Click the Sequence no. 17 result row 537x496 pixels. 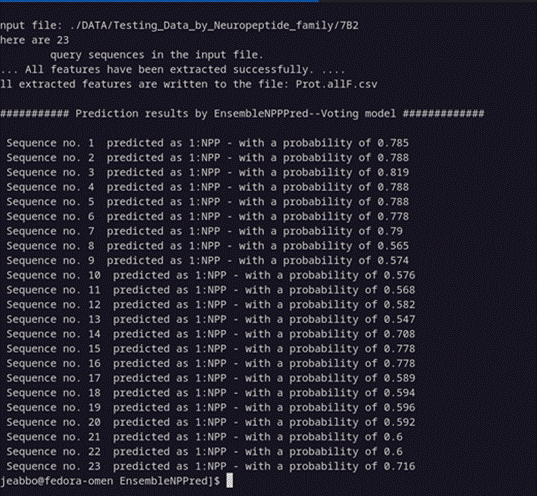tap(211, 378)
